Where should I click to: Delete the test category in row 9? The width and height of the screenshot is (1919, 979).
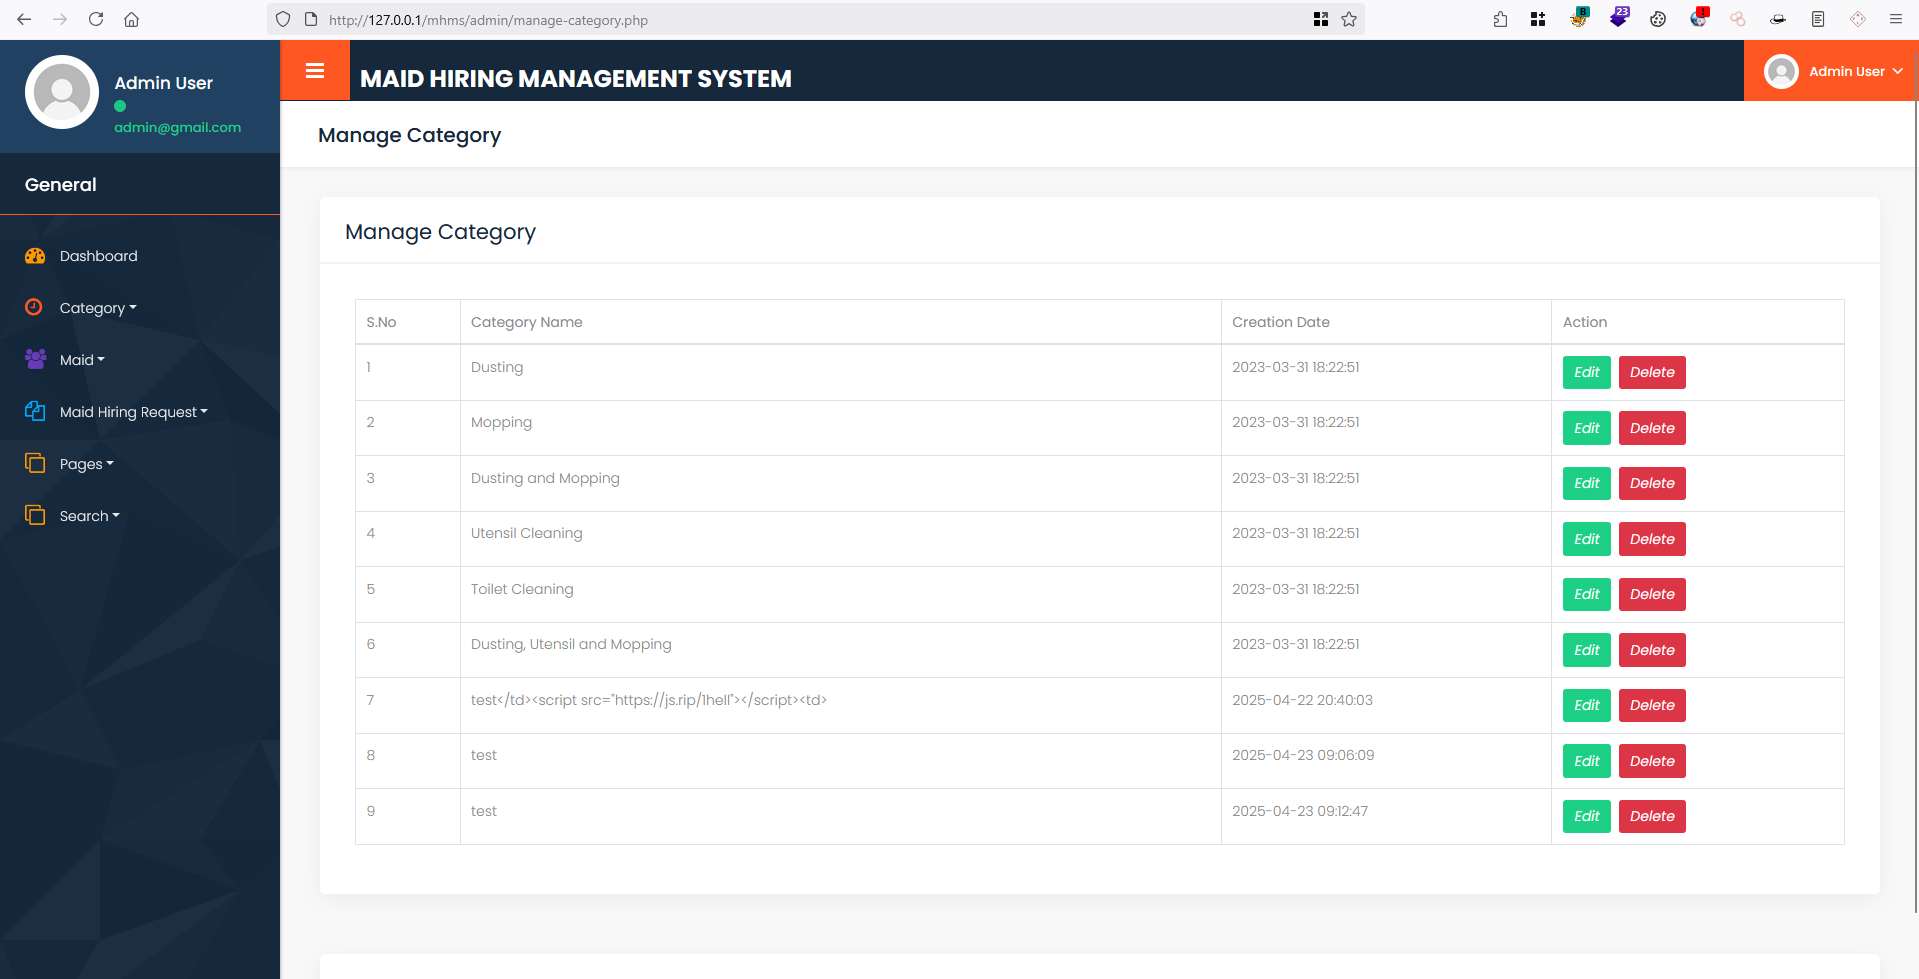[1652, 816]
